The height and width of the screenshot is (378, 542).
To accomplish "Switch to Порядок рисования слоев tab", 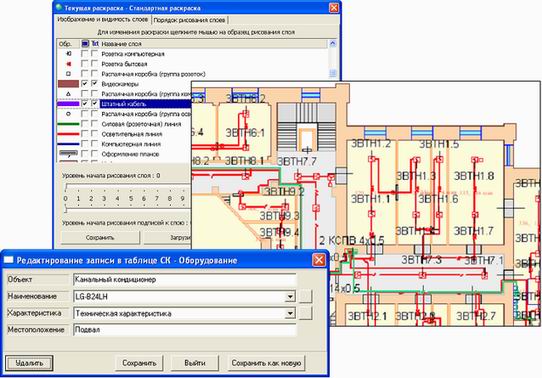I will pos(189,20).
